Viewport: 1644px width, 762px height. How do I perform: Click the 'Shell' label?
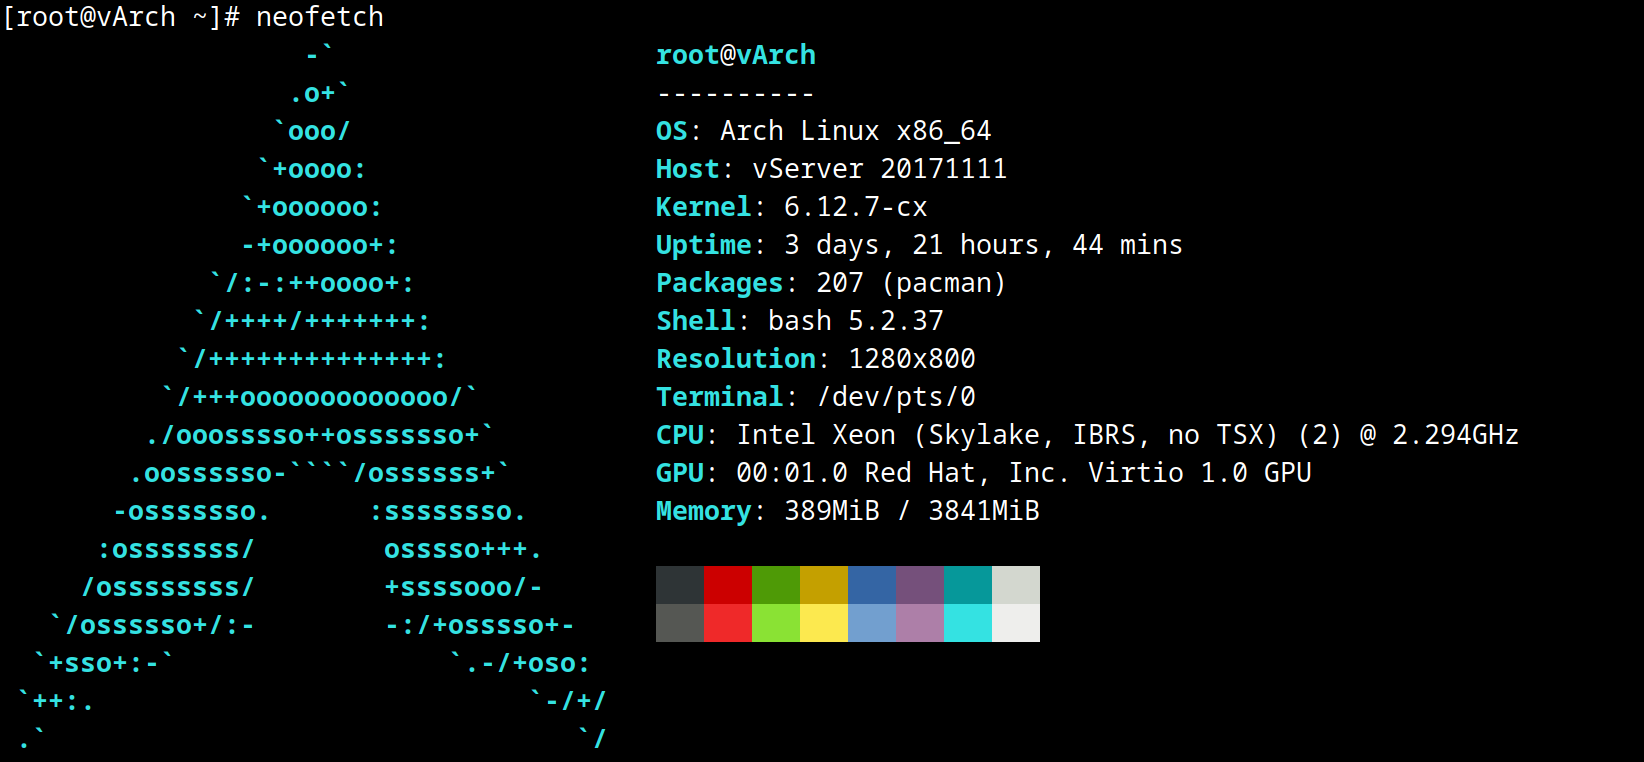696,321
